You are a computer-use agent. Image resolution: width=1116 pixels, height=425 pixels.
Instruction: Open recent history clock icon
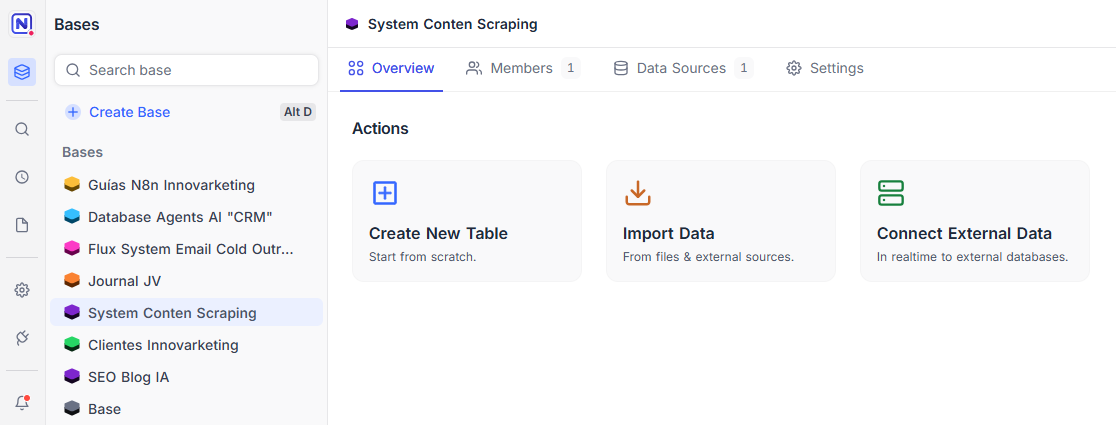click(x=22, y=177)
